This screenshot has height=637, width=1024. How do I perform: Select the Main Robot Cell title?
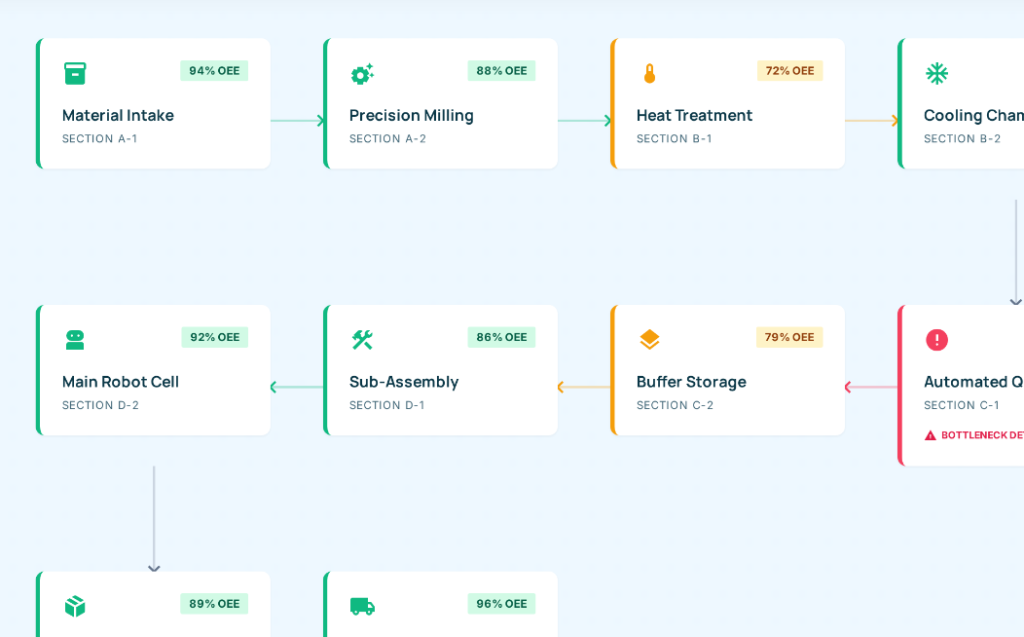120,382
